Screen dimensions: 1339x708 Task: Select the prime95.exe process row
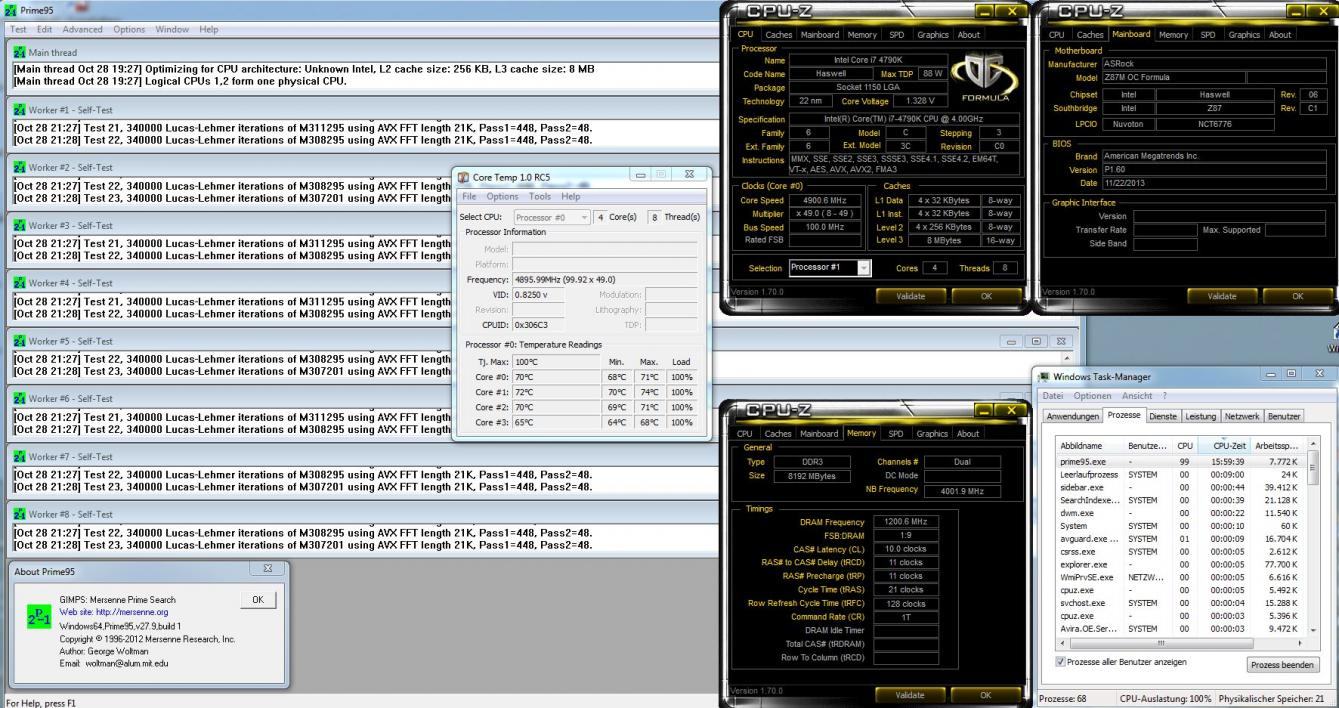tap(1180, 461)
